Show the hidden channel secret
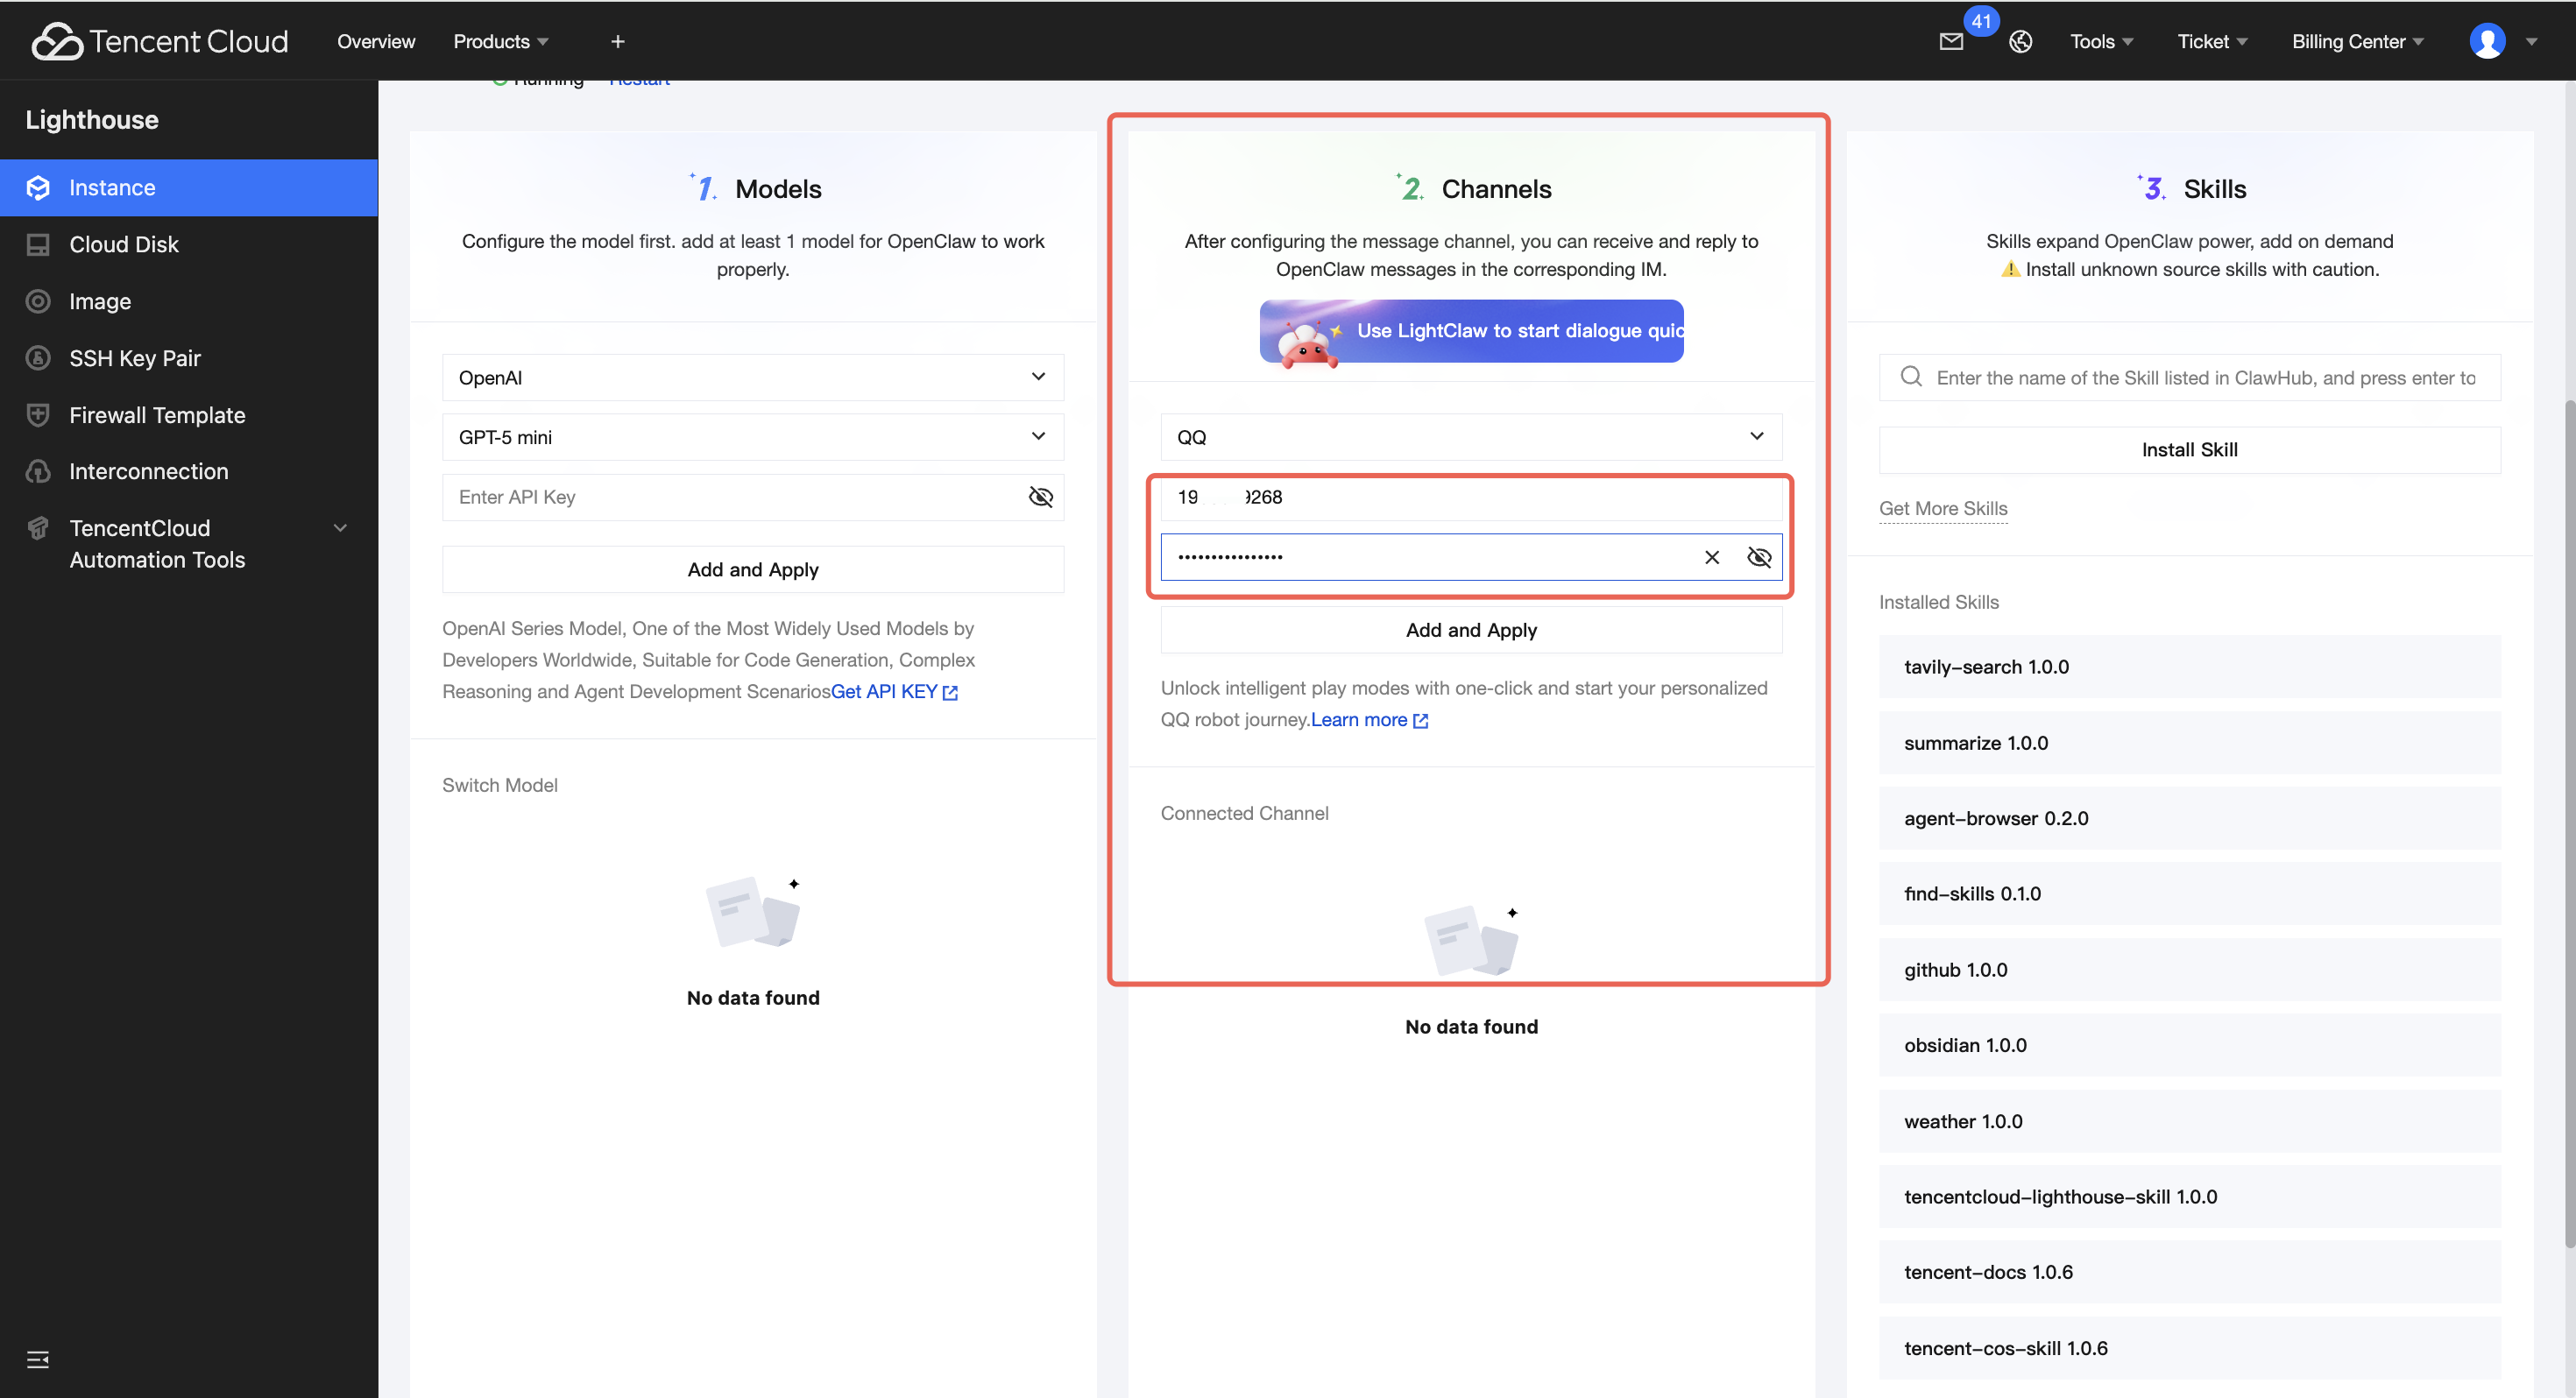The image size is (2576, 1398). tap(1759, 557)
